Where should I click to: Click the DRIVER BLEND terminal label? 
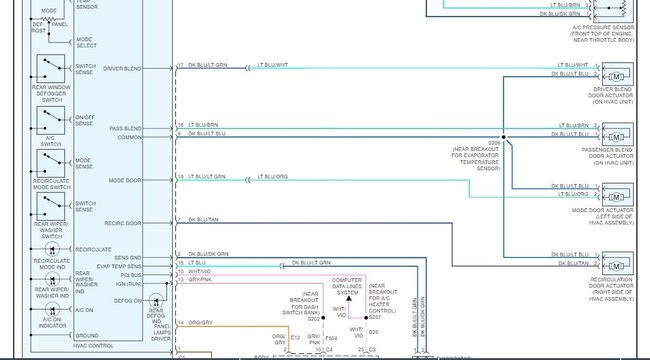[x=122, y=68]
